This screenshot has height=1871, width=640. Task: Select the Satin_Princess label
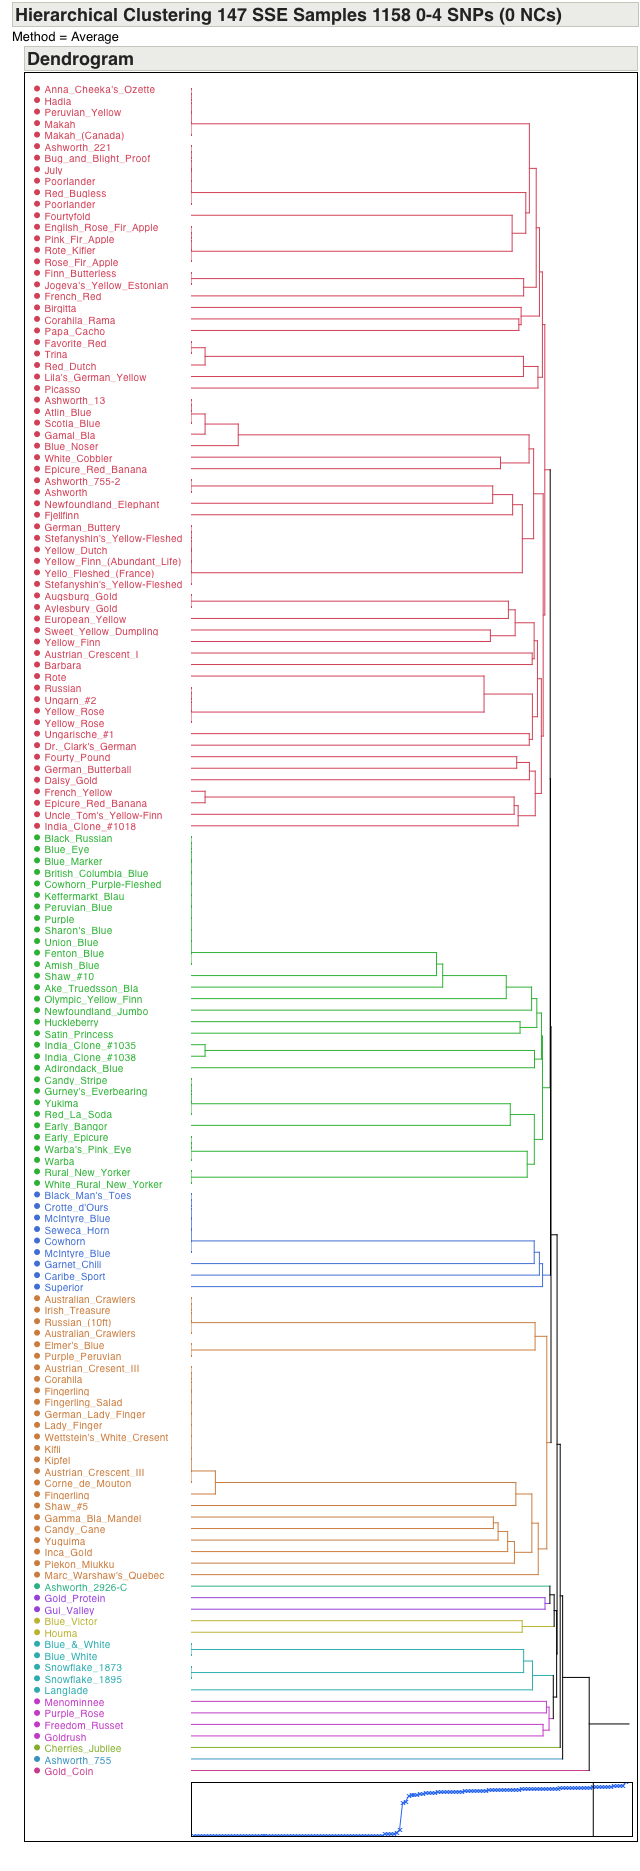(79, 1035)
